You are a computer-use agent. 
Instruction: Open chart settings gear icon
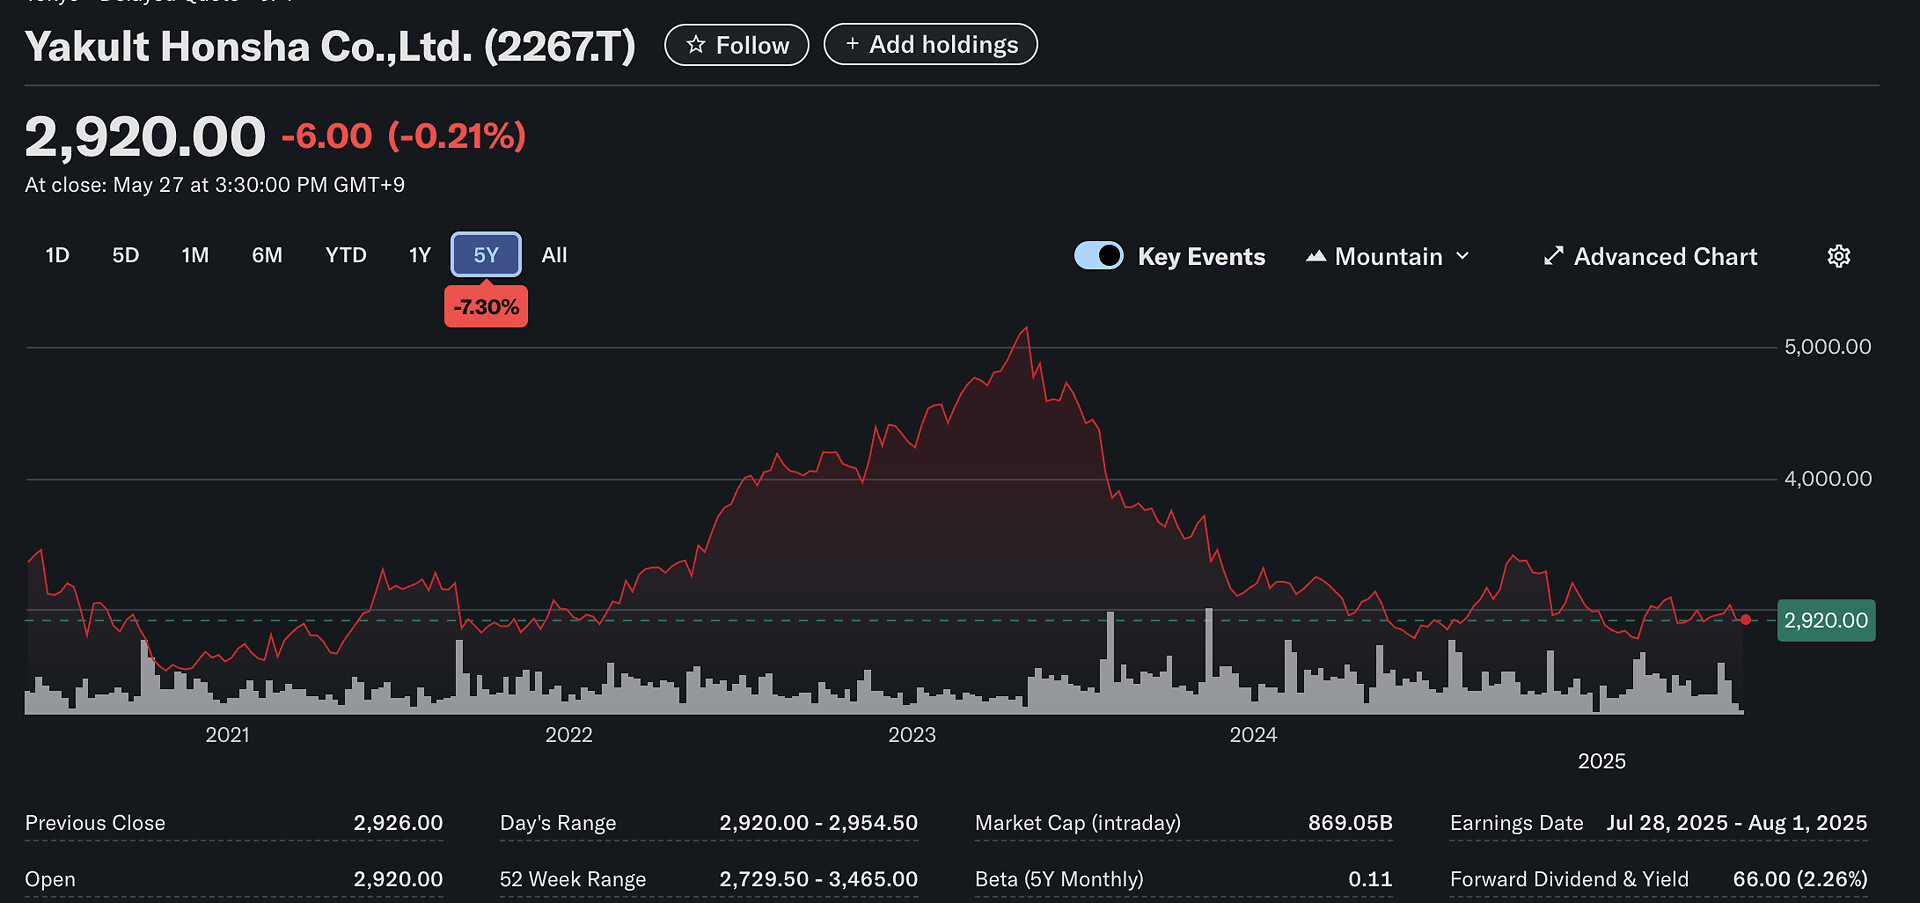(x=1838, y=256)
